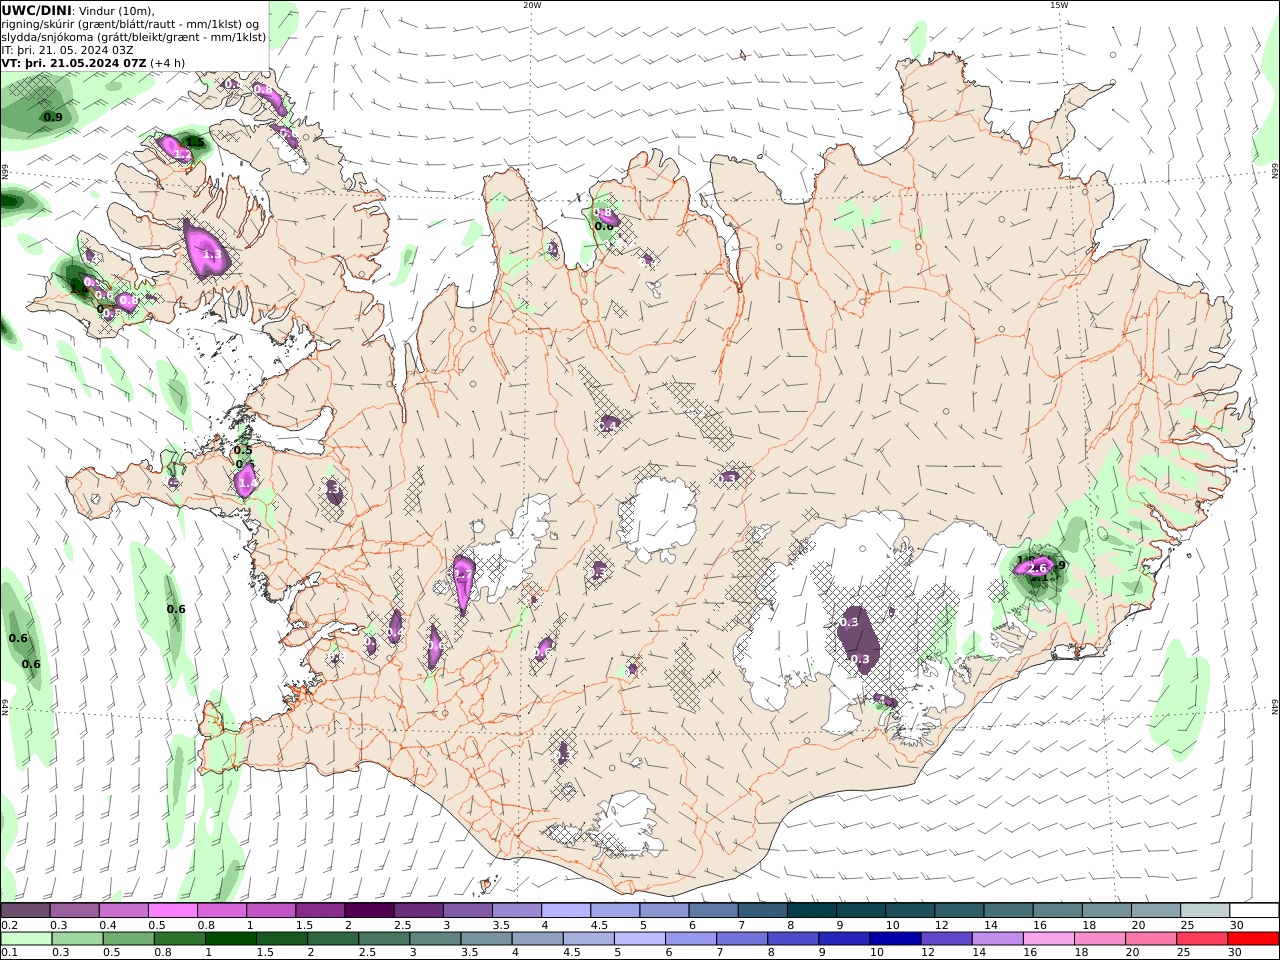Click the upper legend swatch starting at 0.2
The image size is (1280, 960).
26,911
